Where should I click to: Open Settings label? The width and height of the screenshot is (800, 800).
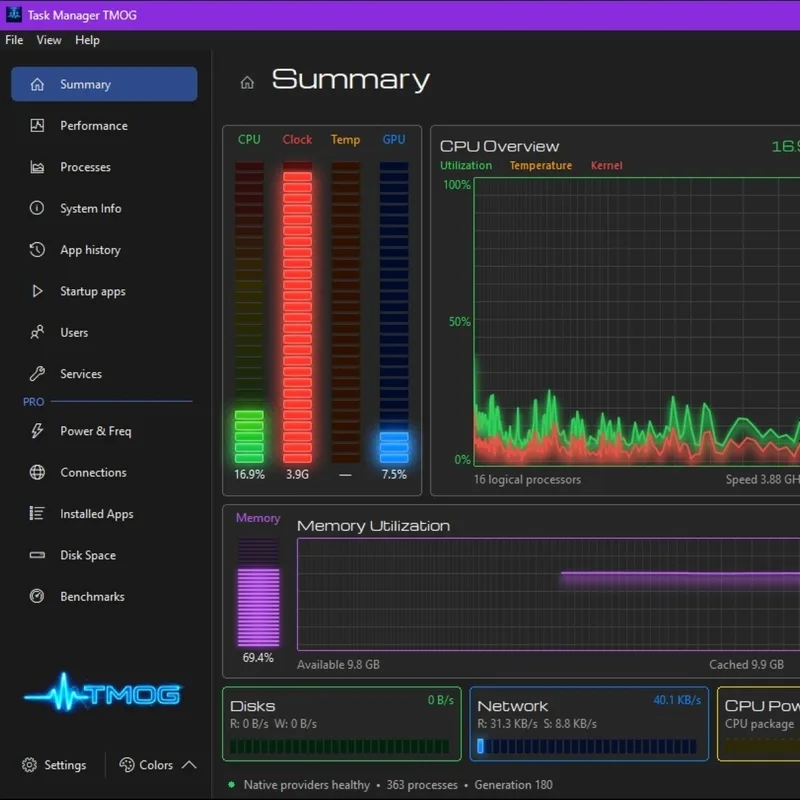[x=65, y=765]
